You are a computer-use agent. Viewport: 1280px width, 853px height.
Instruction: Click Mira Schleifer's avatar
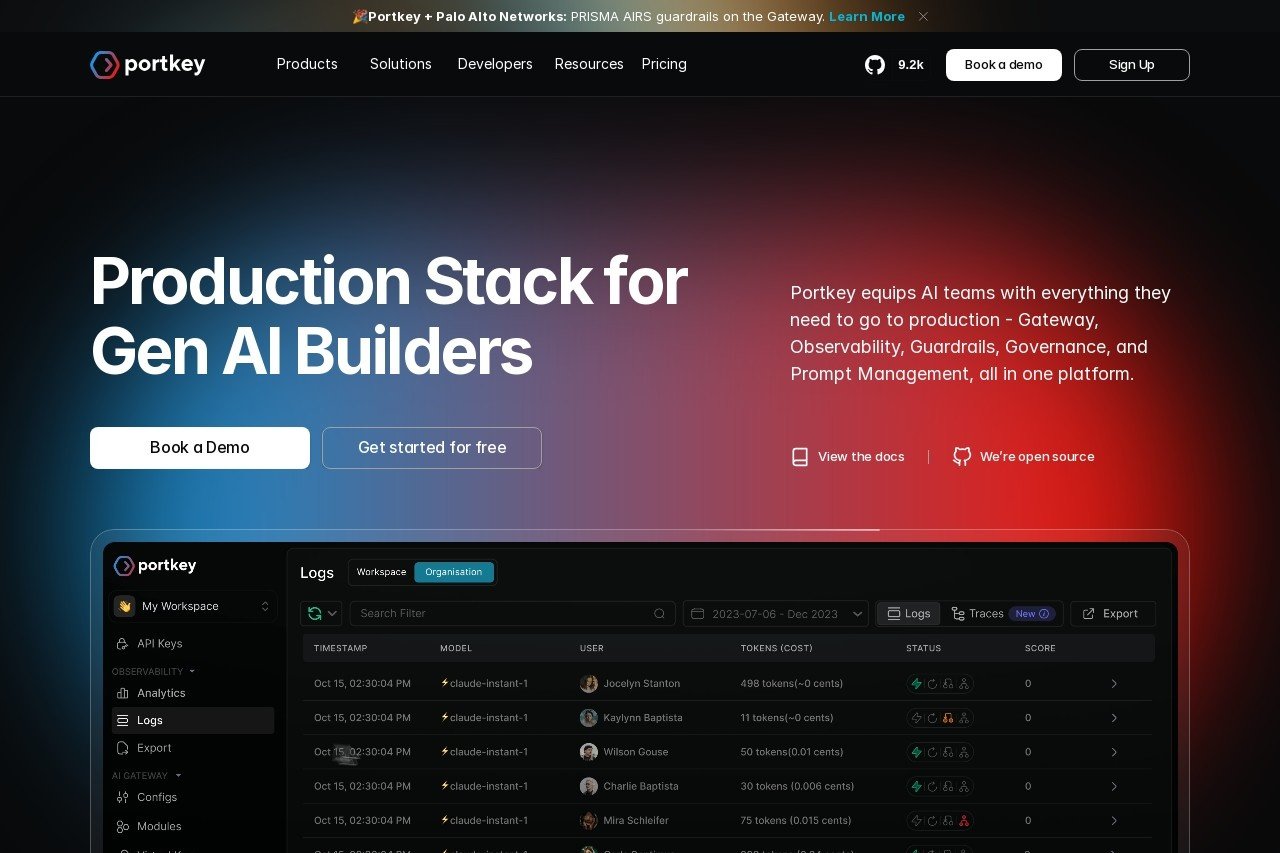click(x=589, y=821)
